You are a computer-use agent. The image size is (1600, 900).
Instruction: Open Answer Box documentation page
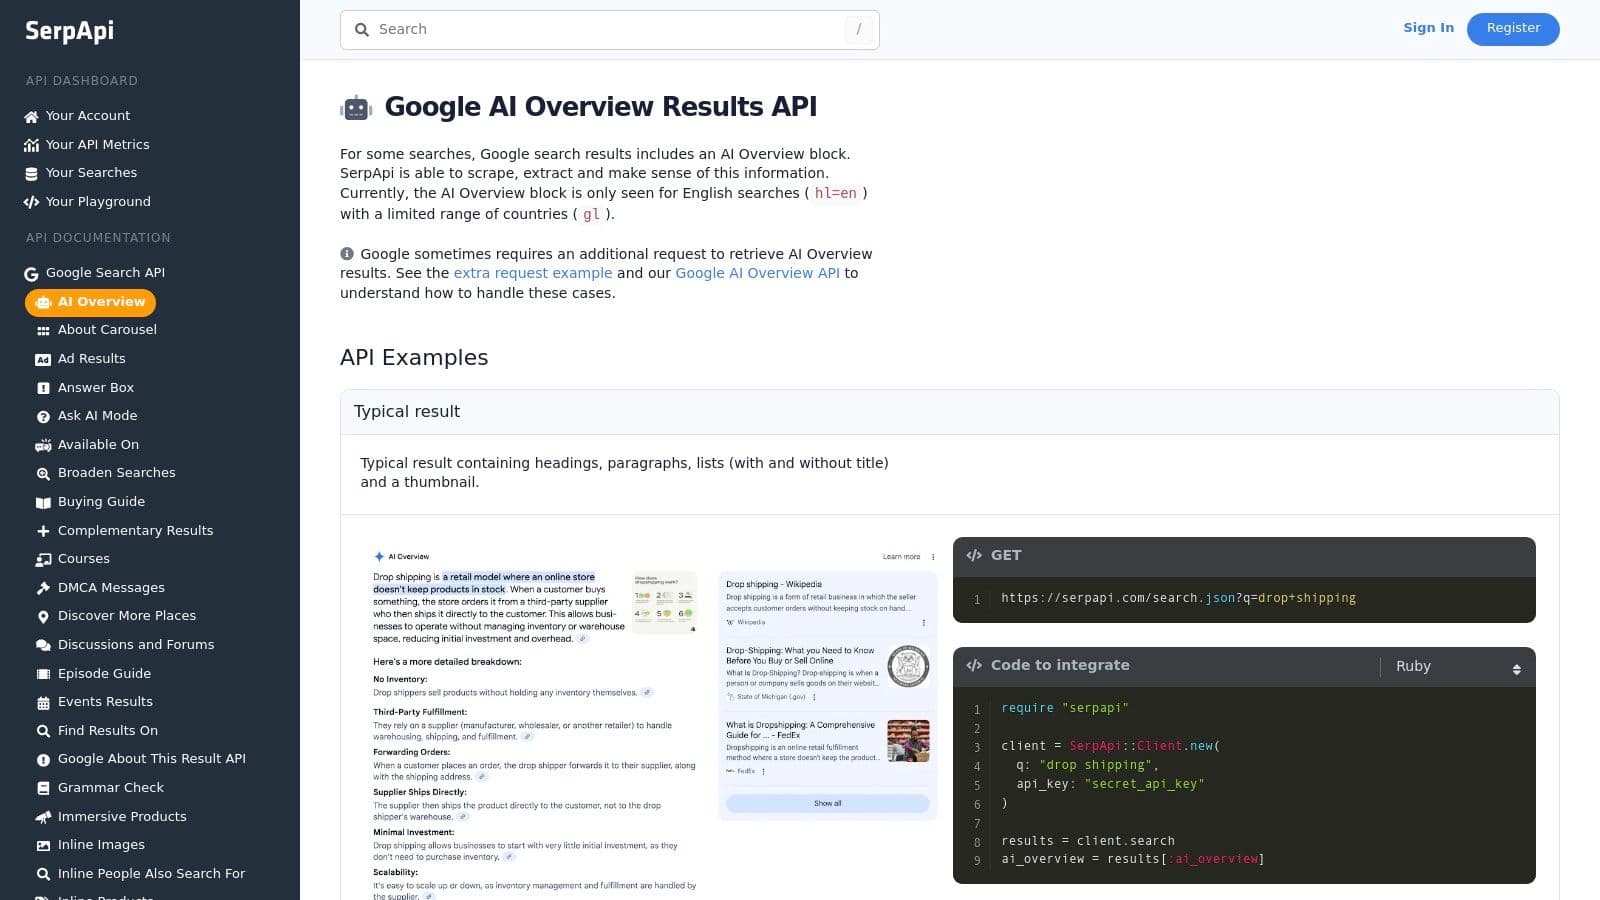click(x=95, y=388)
